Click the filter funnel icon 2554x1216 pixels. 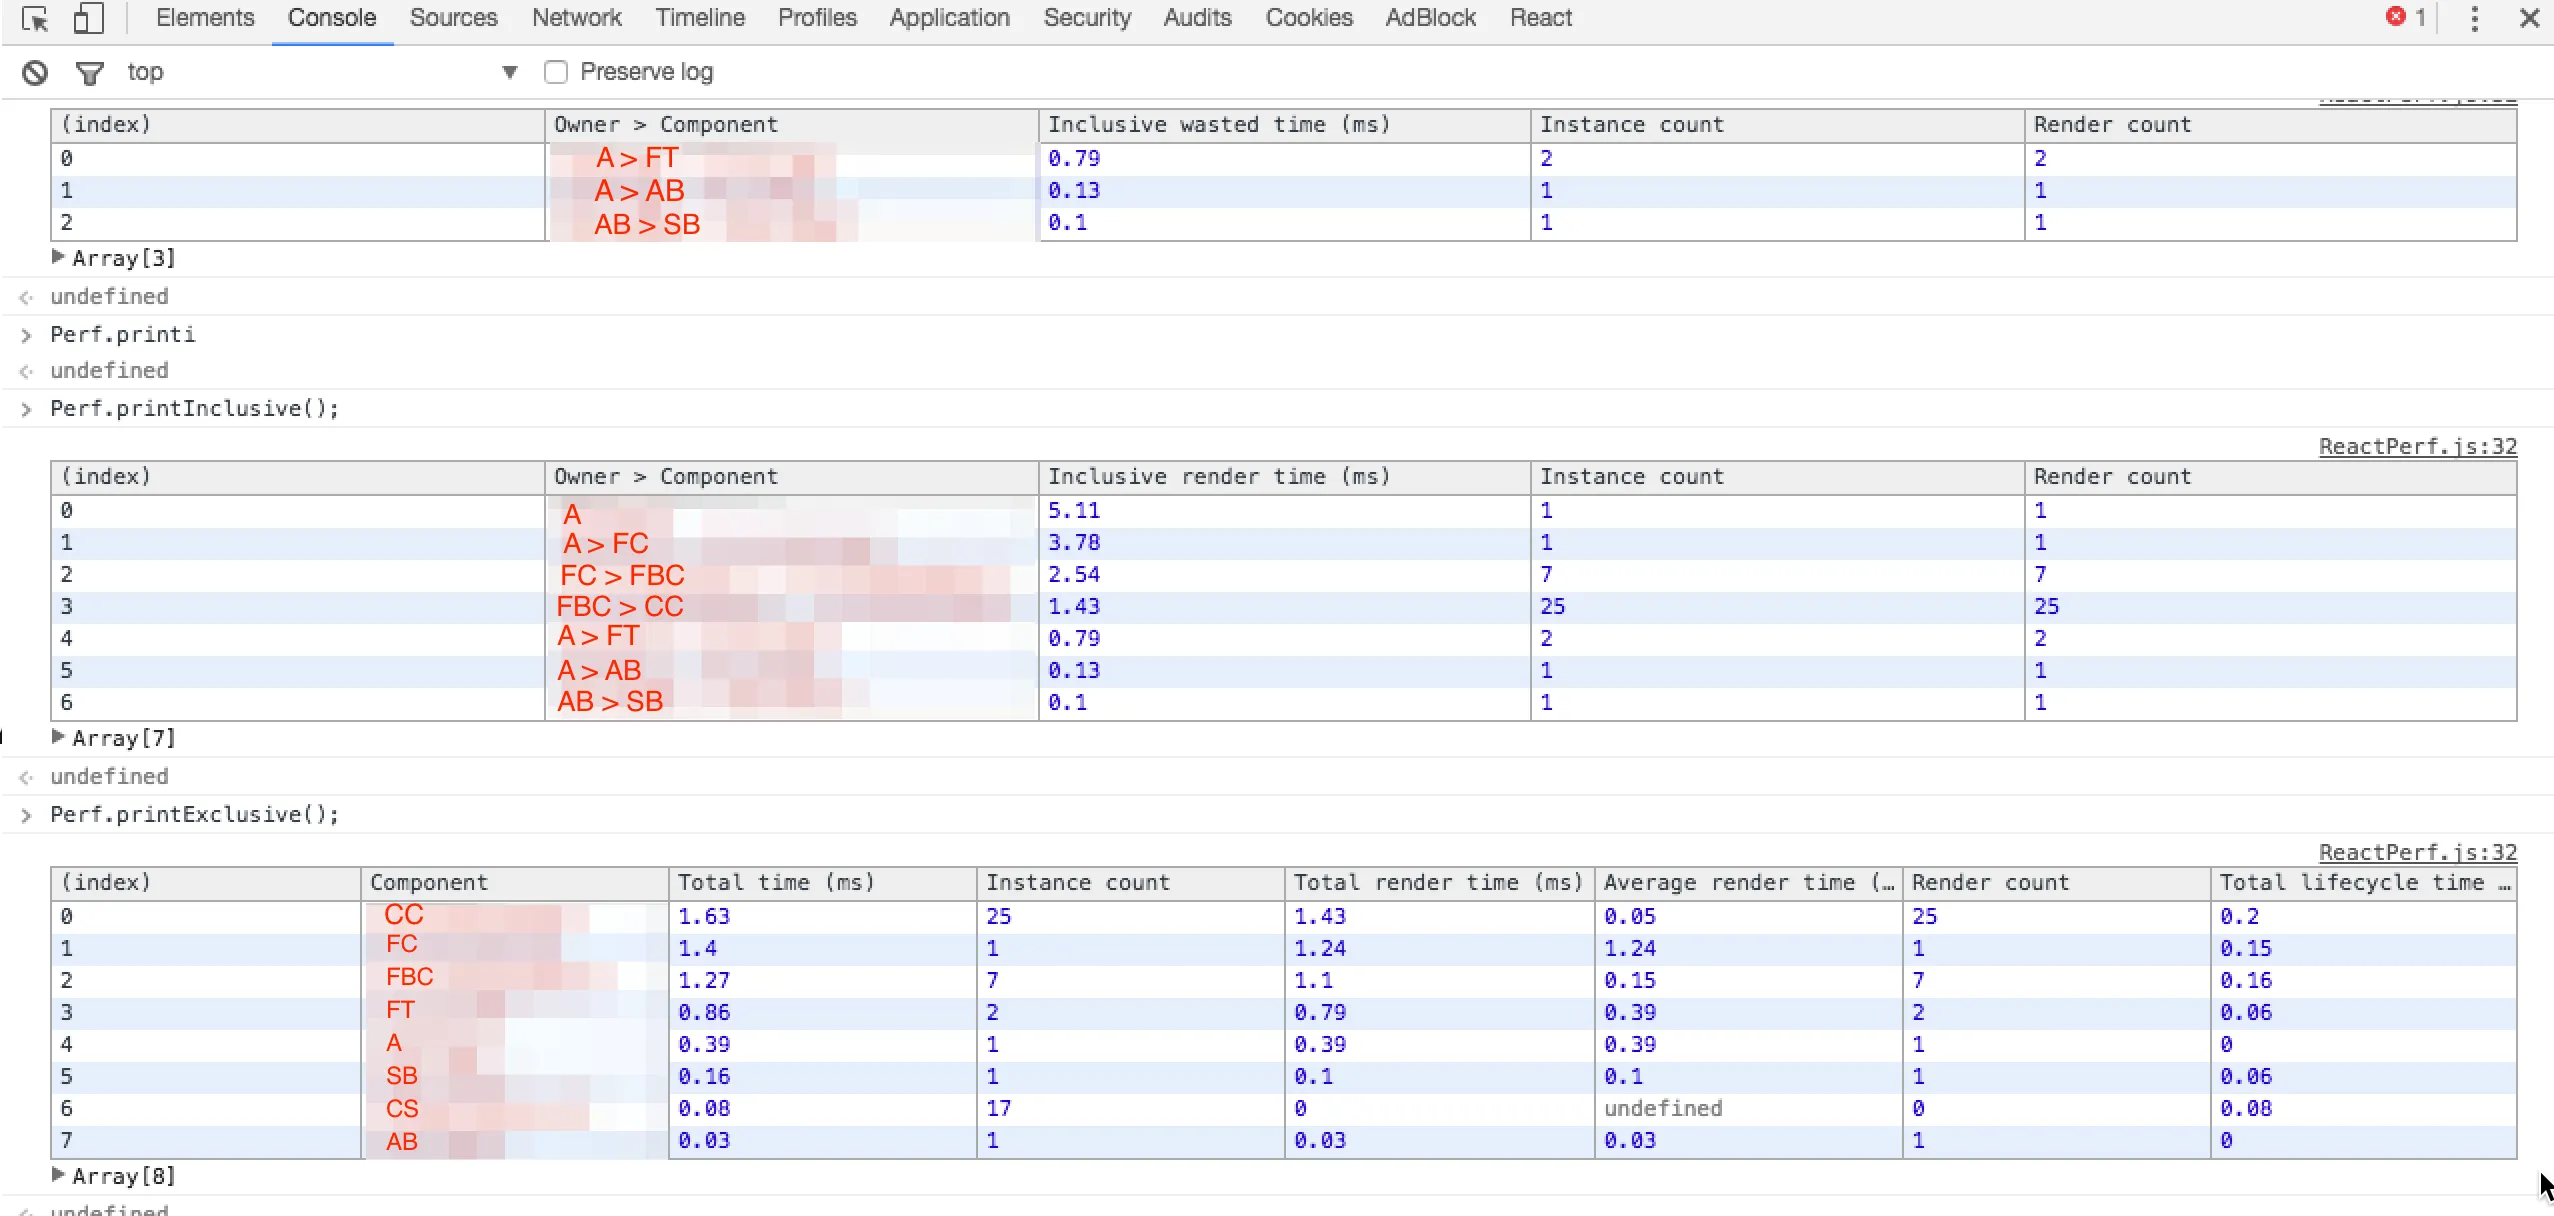coord(90,72)
